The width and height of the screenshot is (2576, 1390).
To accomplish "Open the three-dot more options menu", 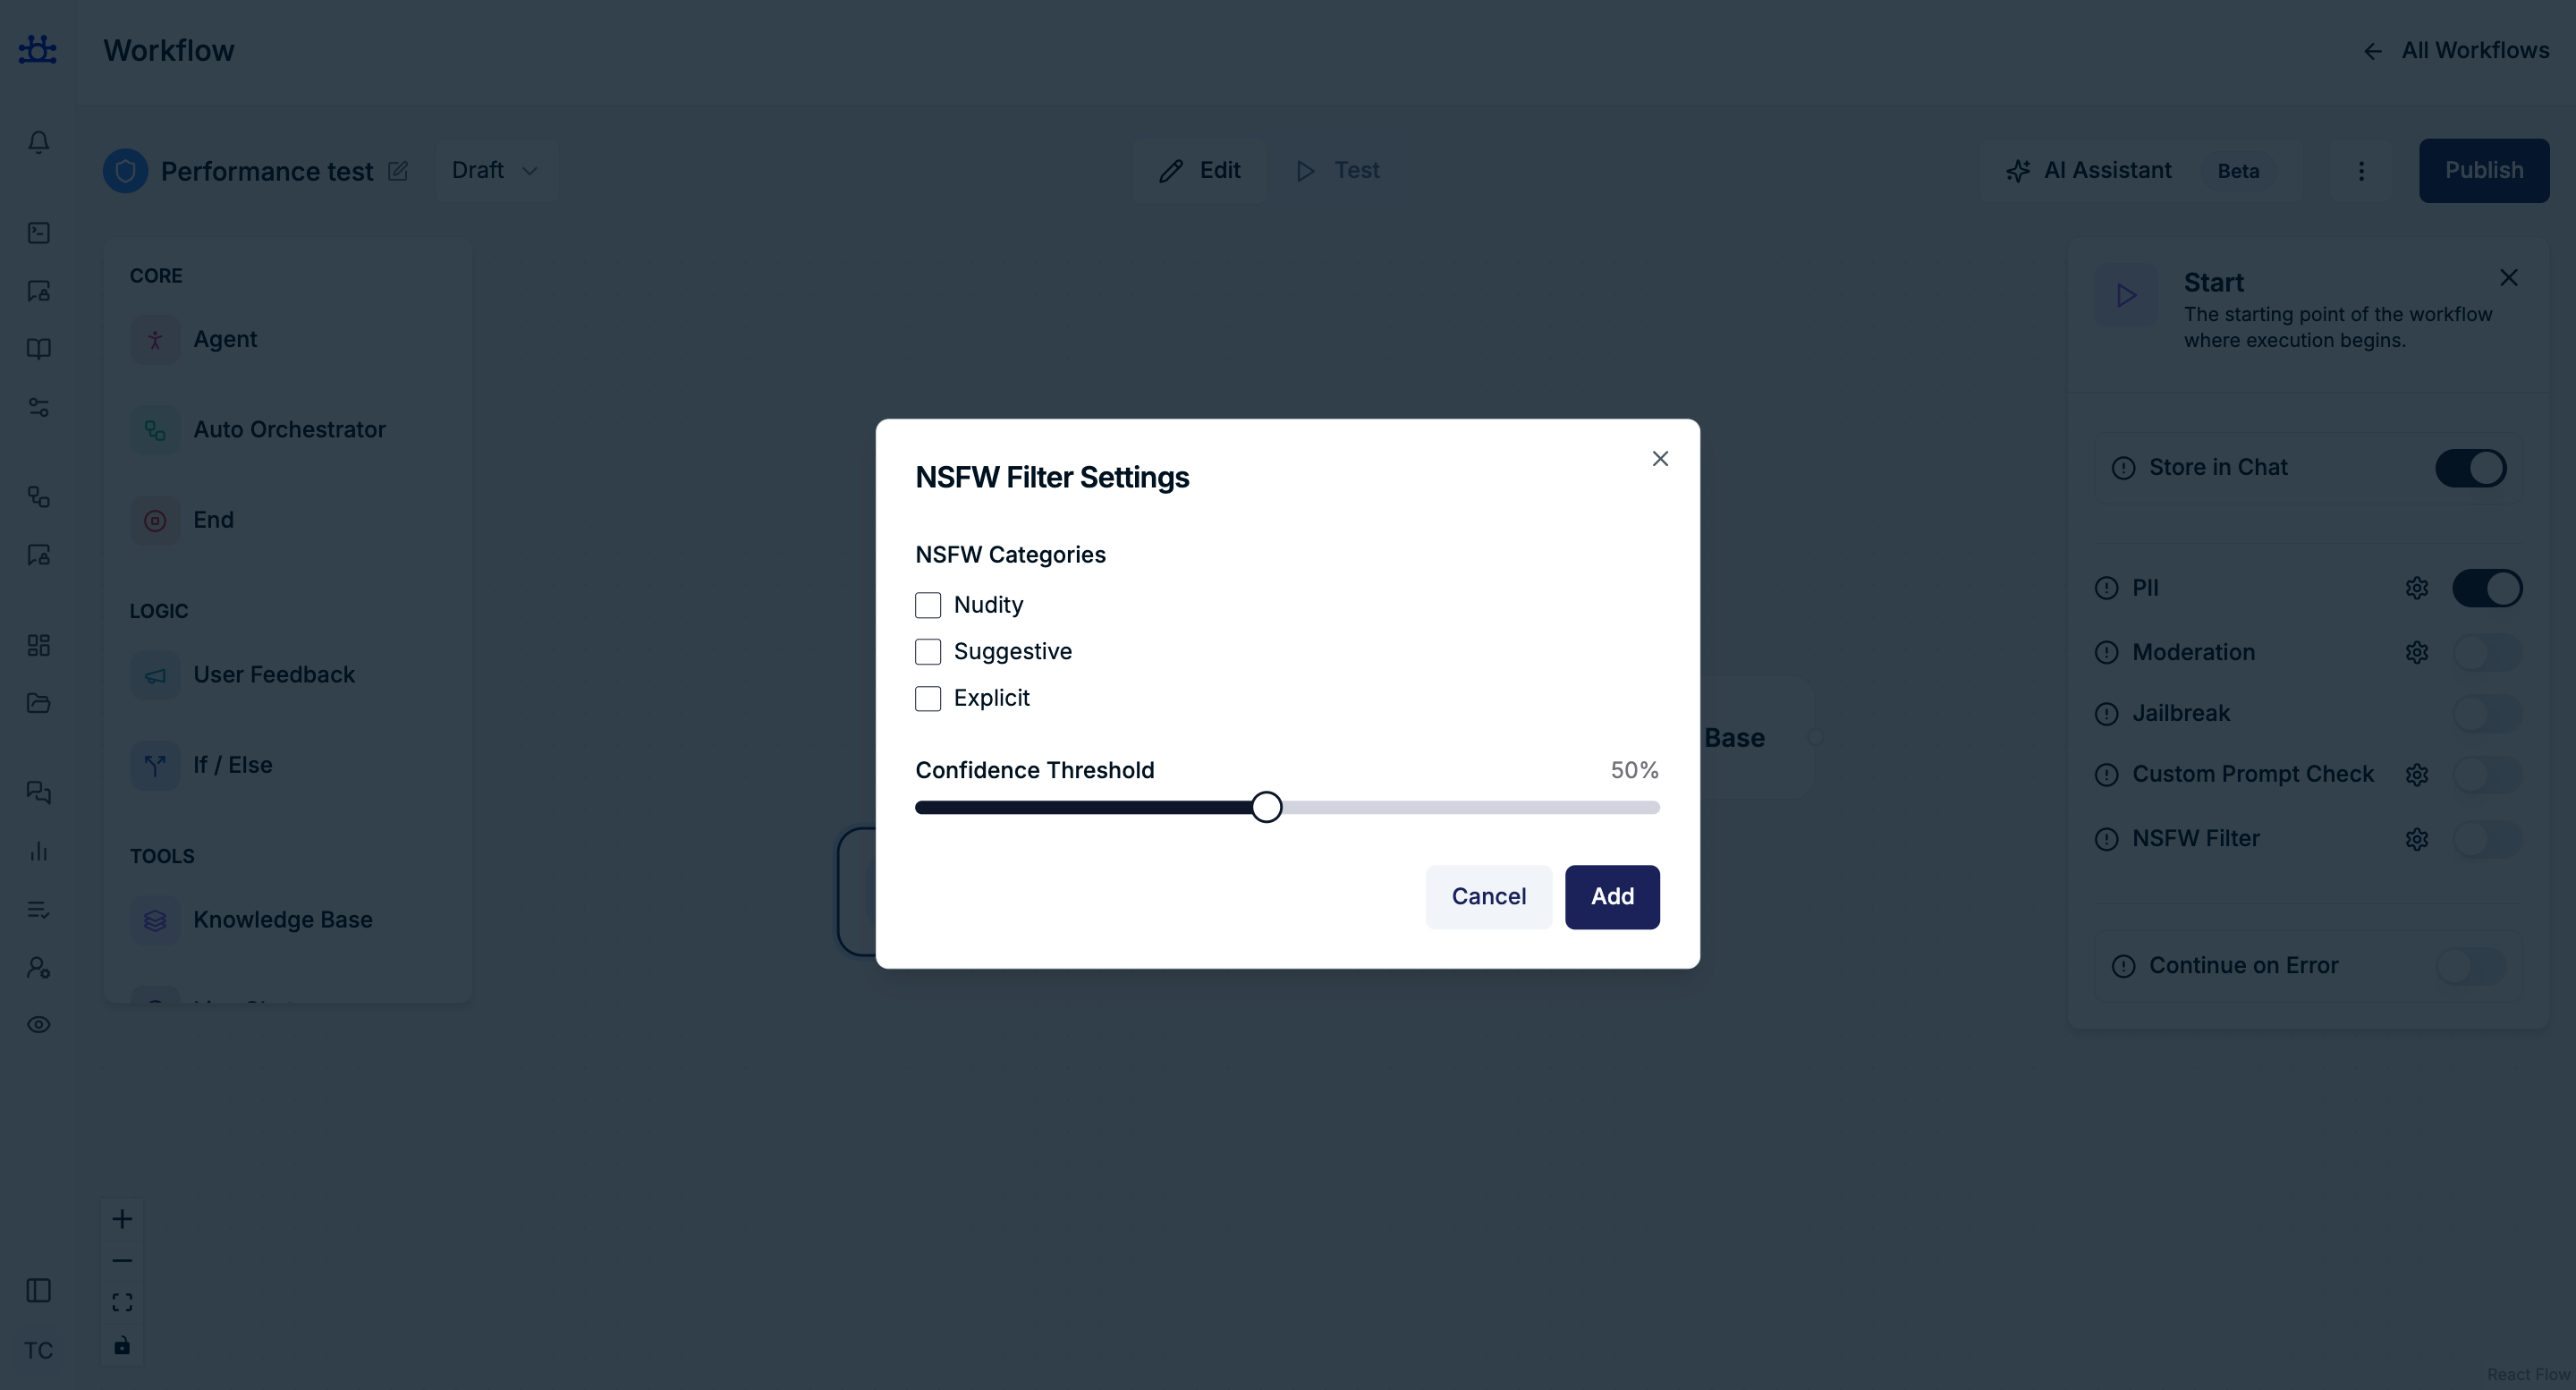I will click(2361, 171).
